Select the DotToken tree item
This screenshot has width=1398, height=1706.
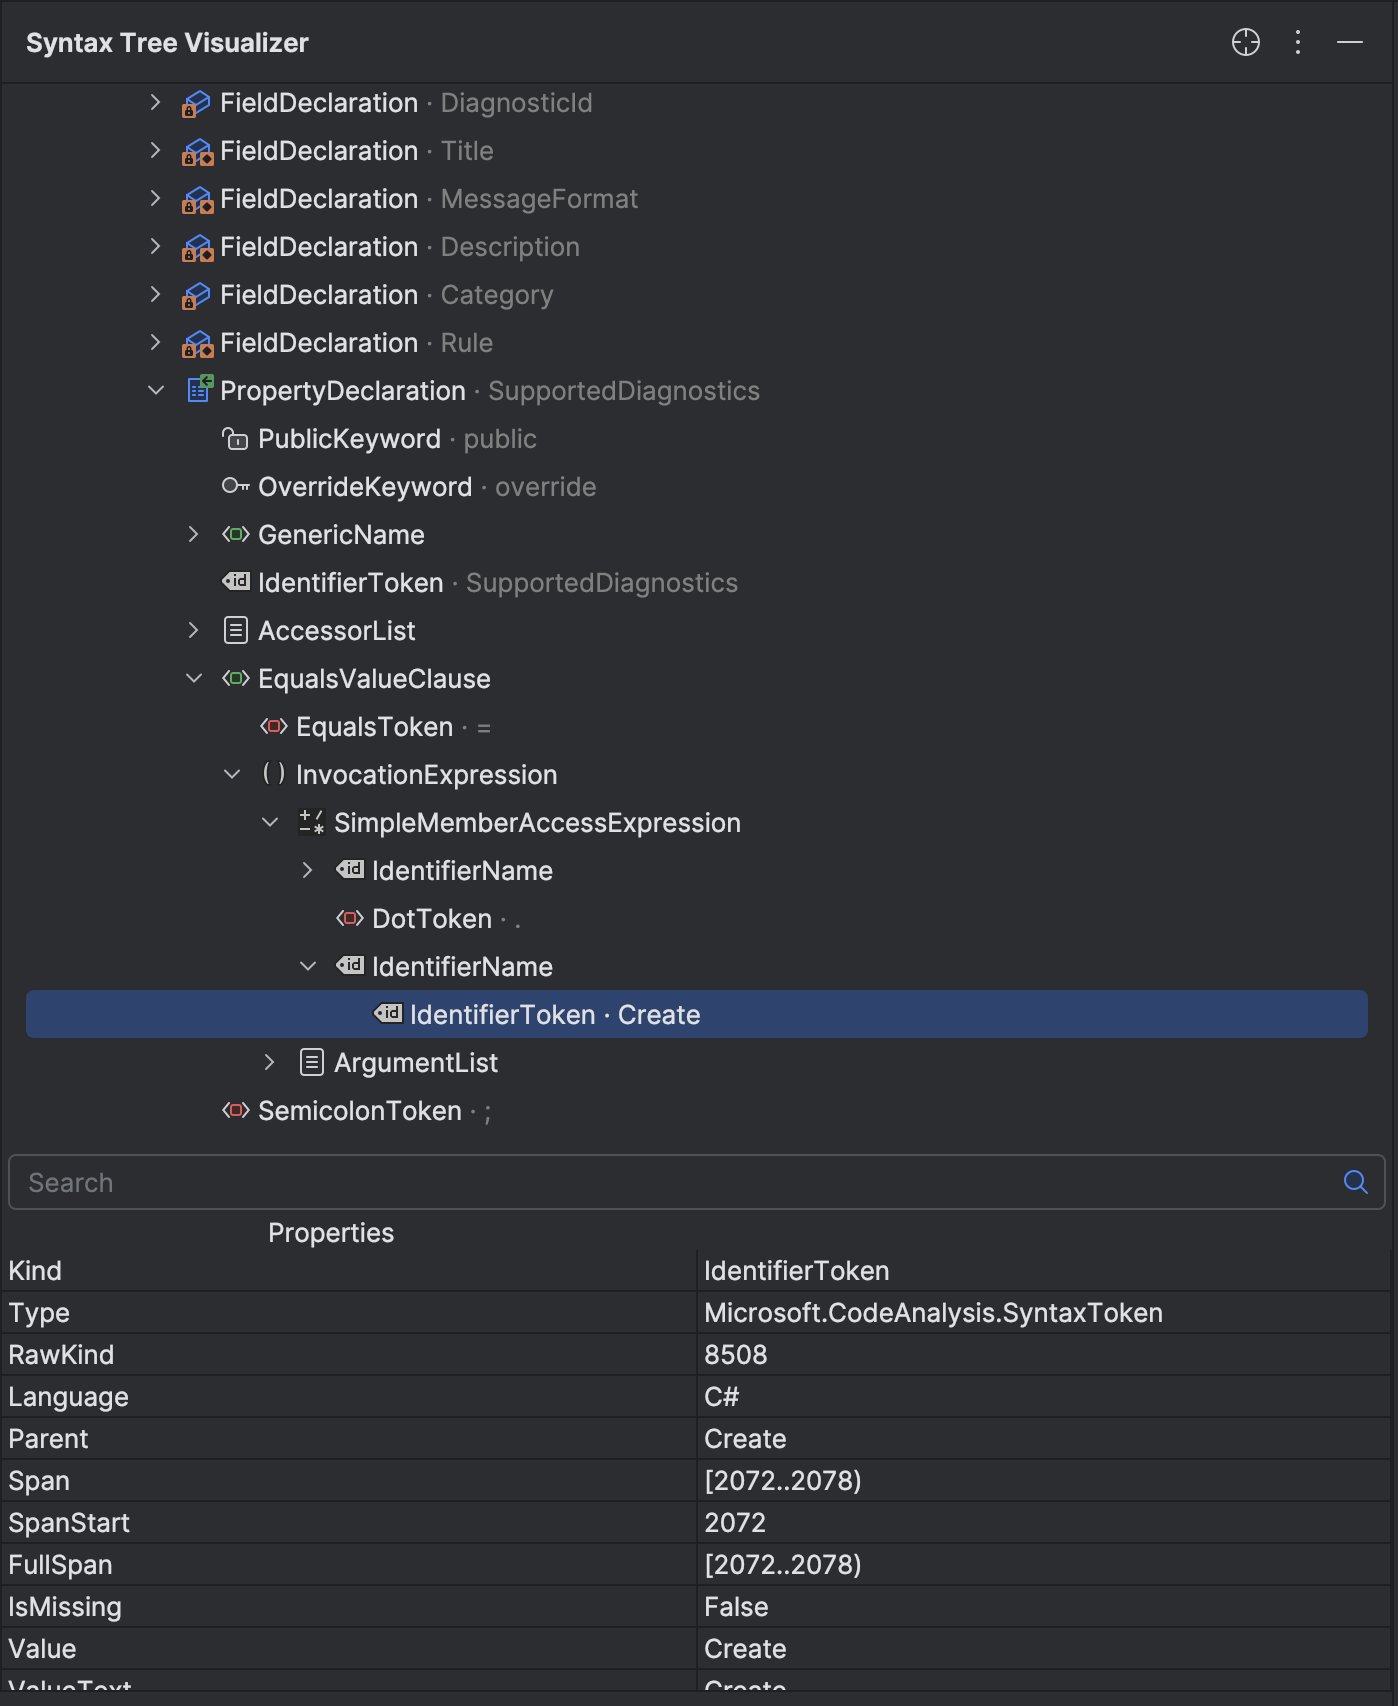pyautogui.click(x=431, y=918)
